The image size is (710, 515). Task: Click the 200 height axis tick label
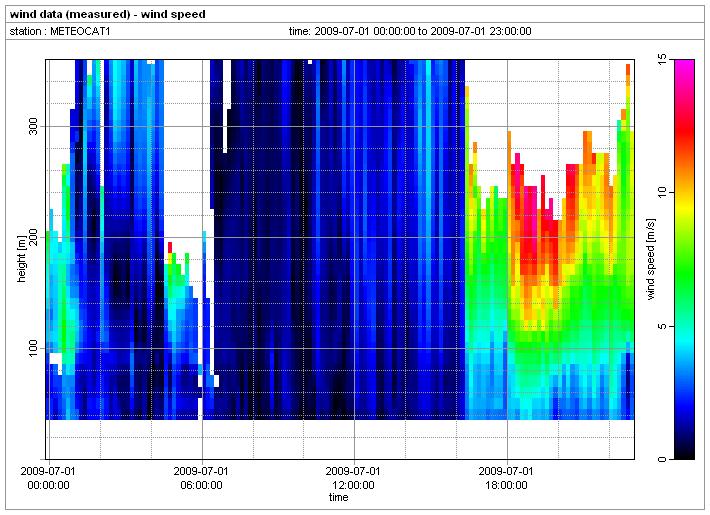click(x=33, y=237)
